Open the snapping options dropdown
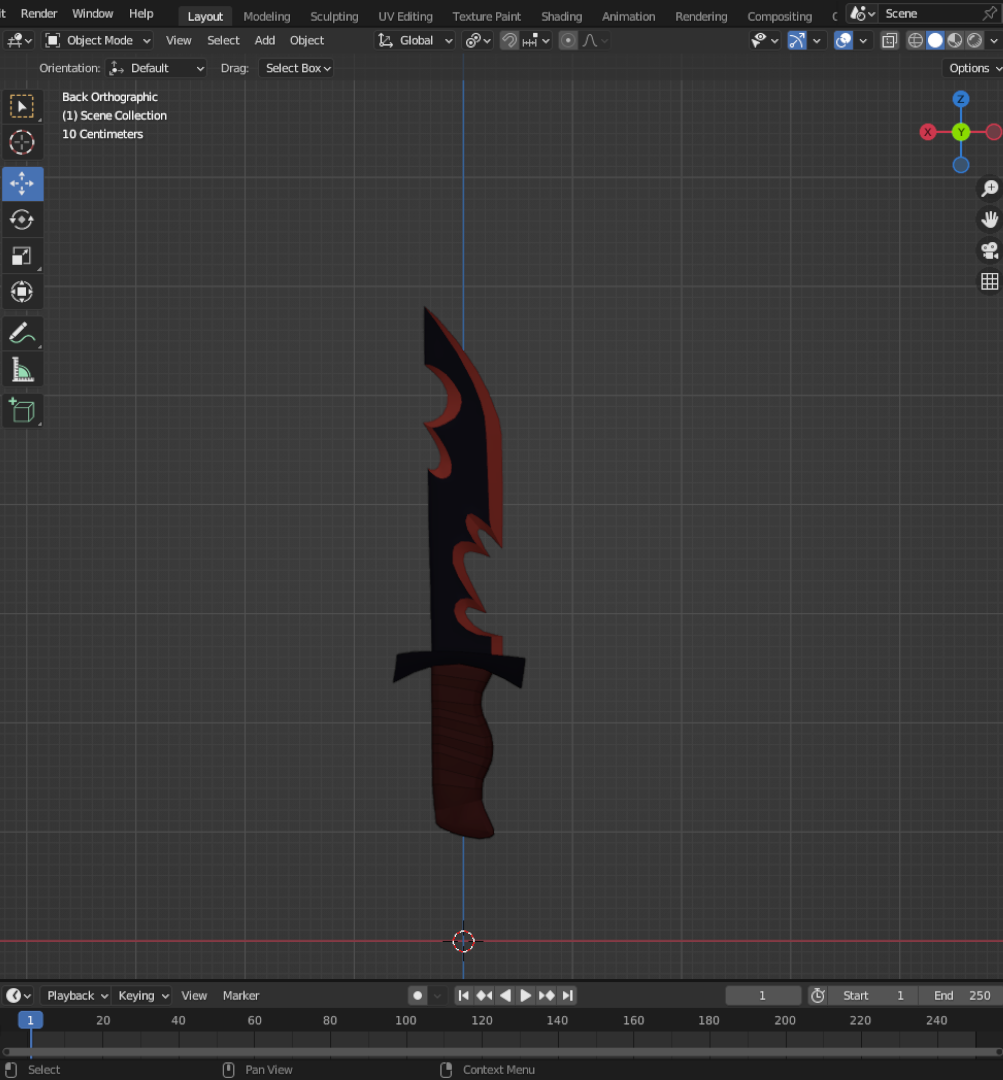 pos(537,41)
